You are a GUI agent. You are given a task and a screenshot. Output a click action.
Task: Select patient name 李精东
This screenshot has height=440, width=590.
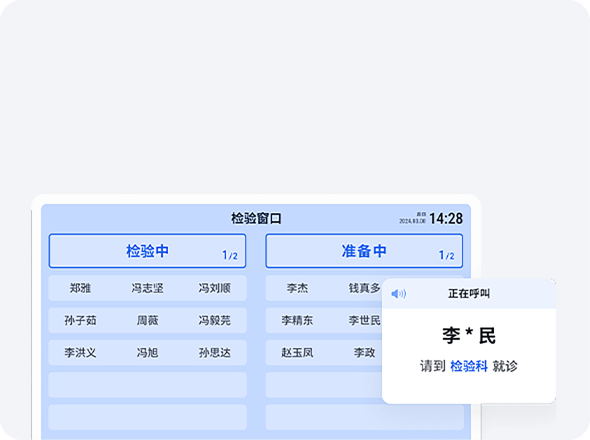tap(297, 320)
